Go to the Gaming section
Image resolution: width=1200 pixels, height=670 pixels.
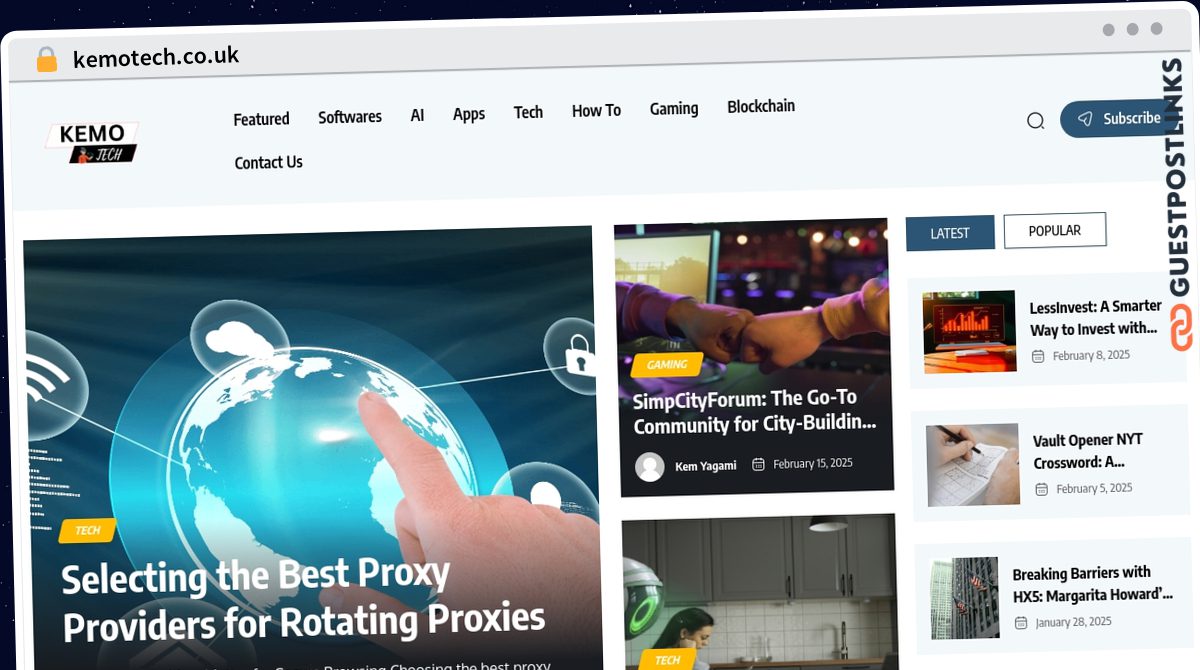coord(674,108)
